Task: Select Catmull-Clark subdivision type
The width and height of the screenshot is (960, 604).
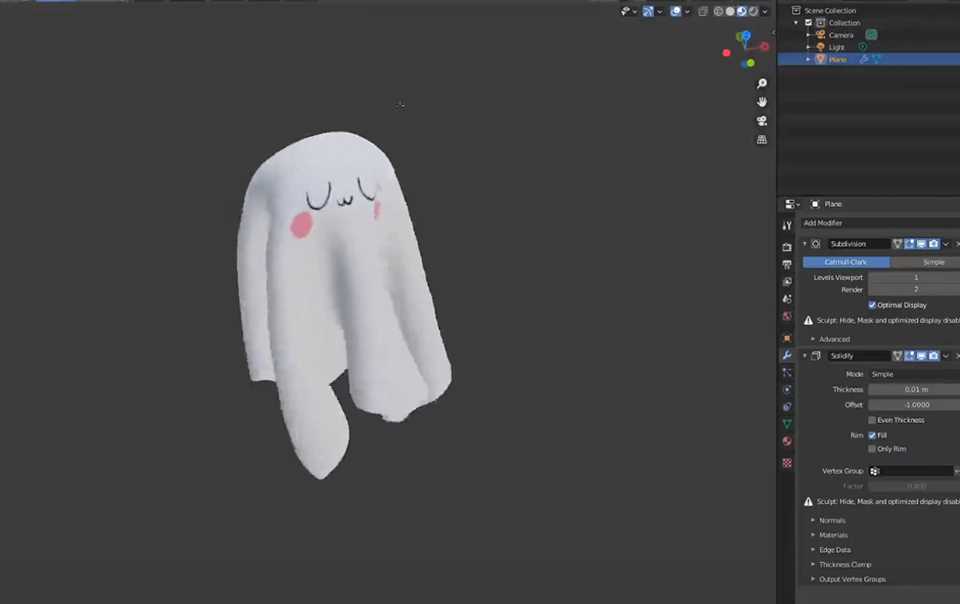Action: coord(846,262)
